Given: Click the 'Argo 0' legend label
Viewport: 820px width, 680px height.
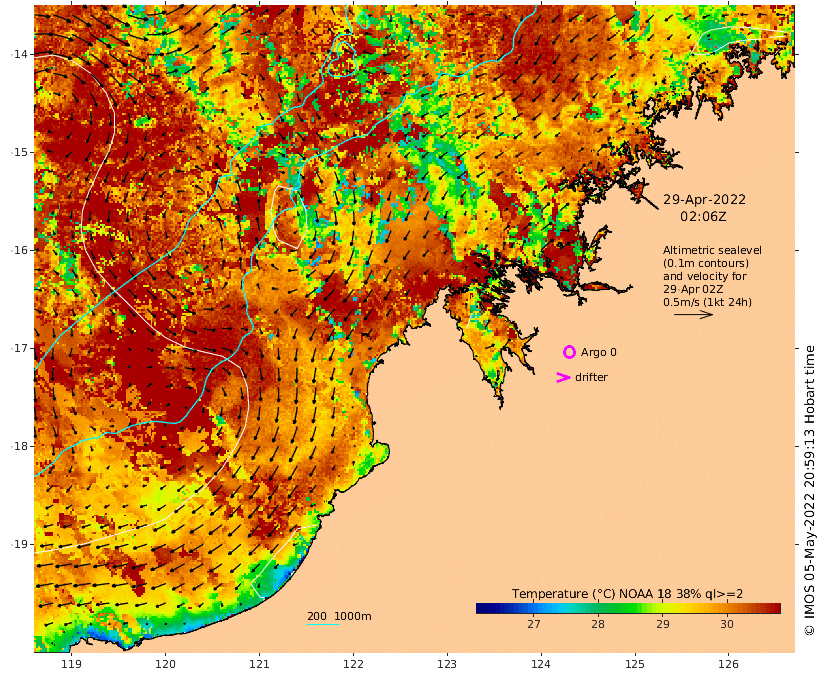Looking at the screenshot, I should [599, 353].
